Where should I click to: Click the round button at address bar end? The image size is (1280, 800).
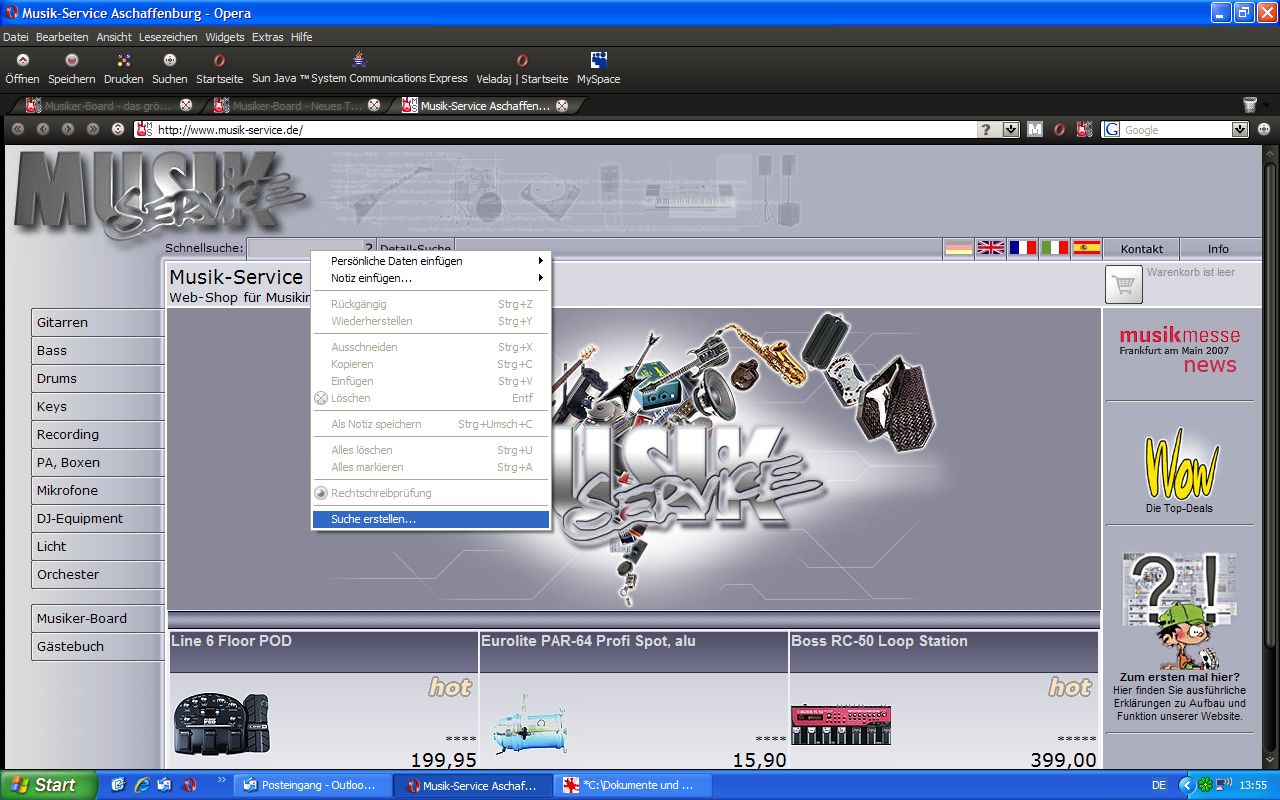[x=1264, y=129]
